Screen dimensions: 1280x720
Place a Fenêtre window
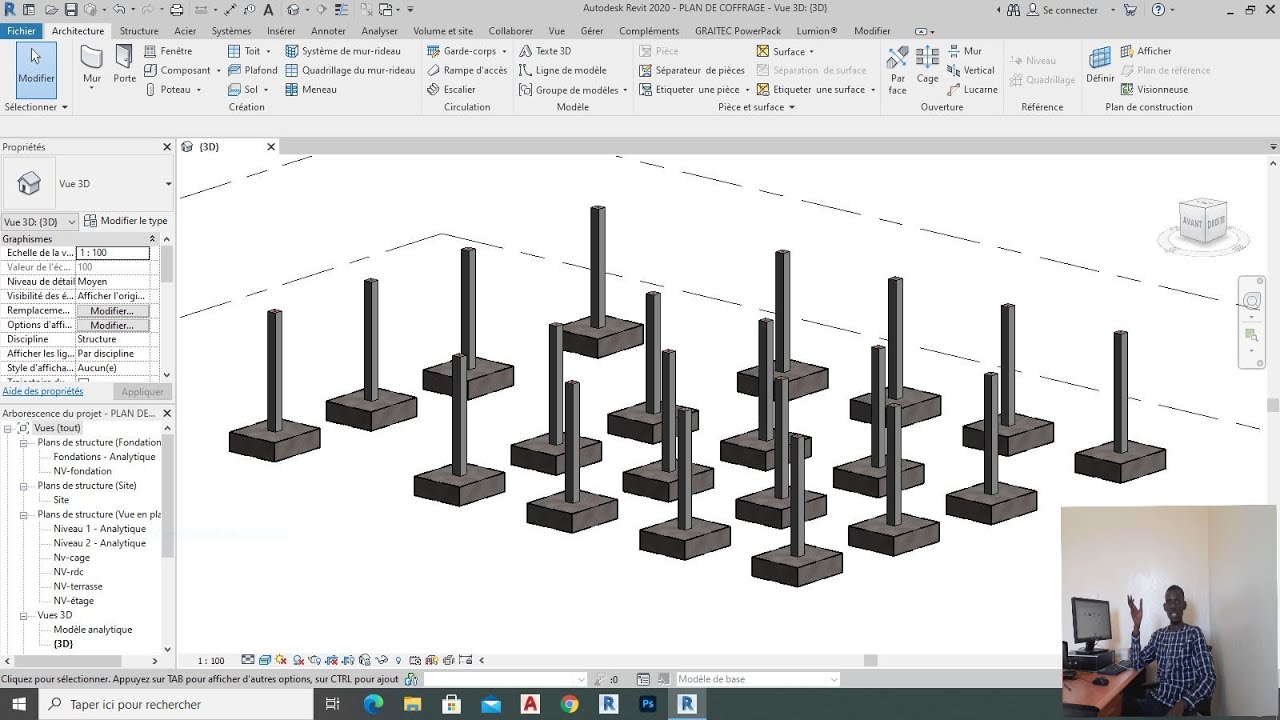point(168,51)
